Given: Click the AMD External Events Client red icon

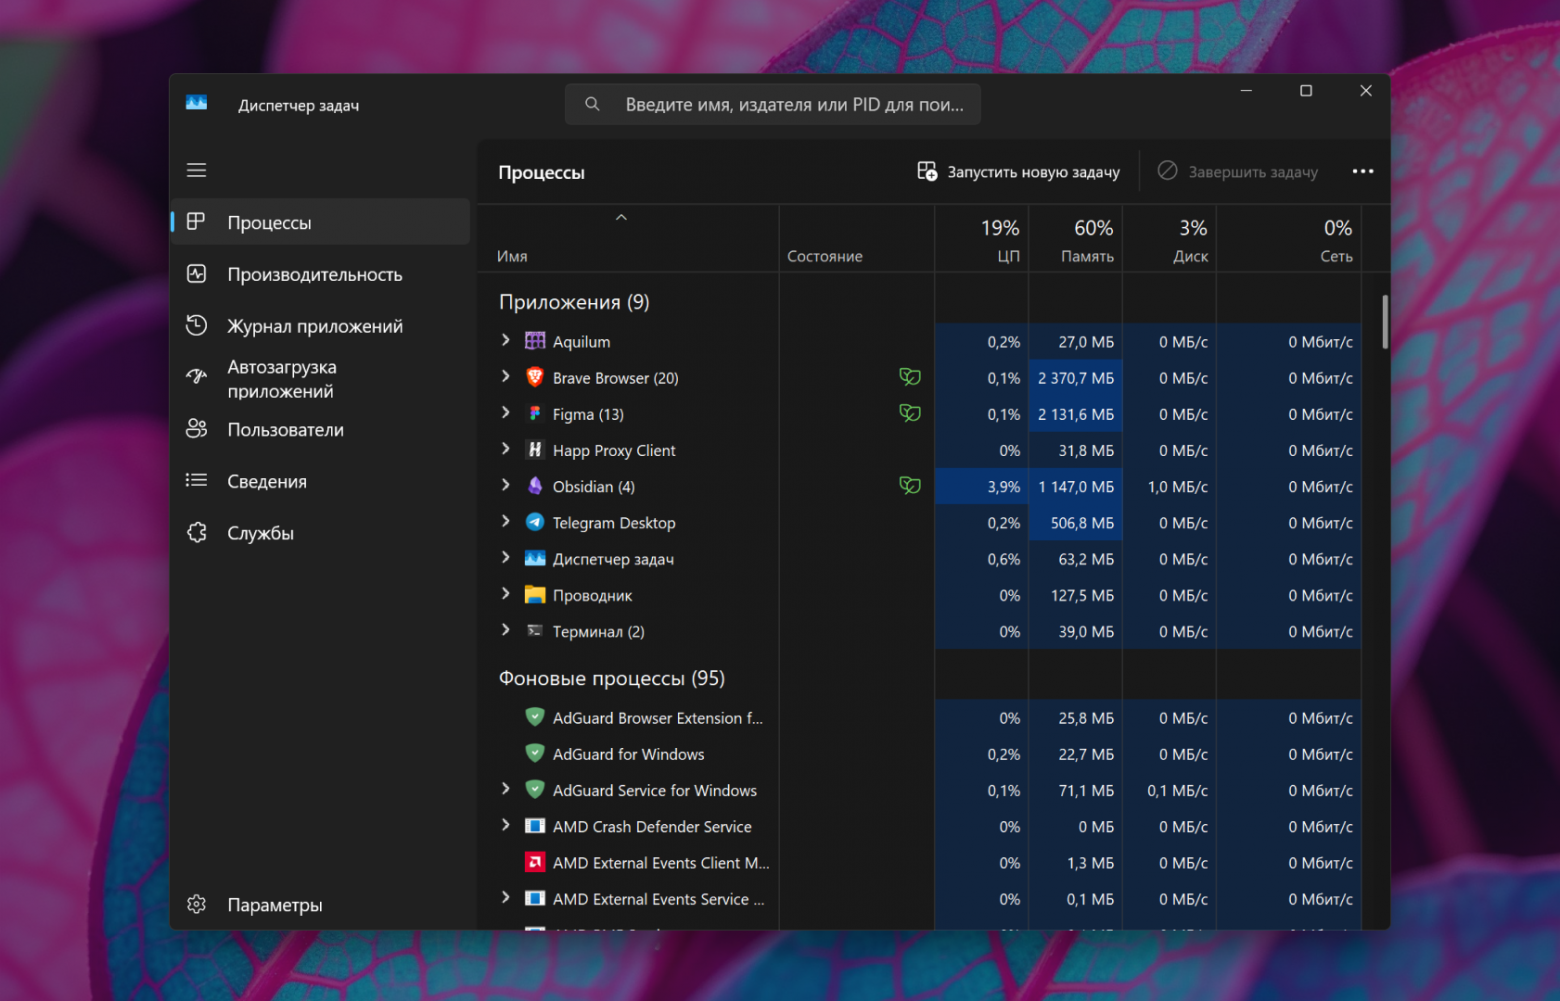Looking at the screenshot, I should pos(535,862).
